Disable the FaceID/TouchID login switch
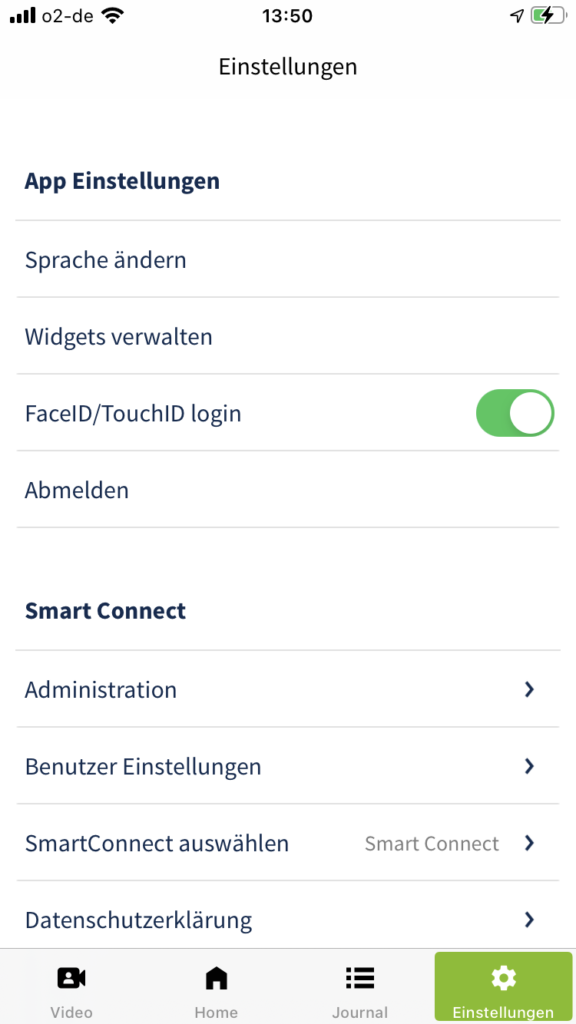 point(515,413)
